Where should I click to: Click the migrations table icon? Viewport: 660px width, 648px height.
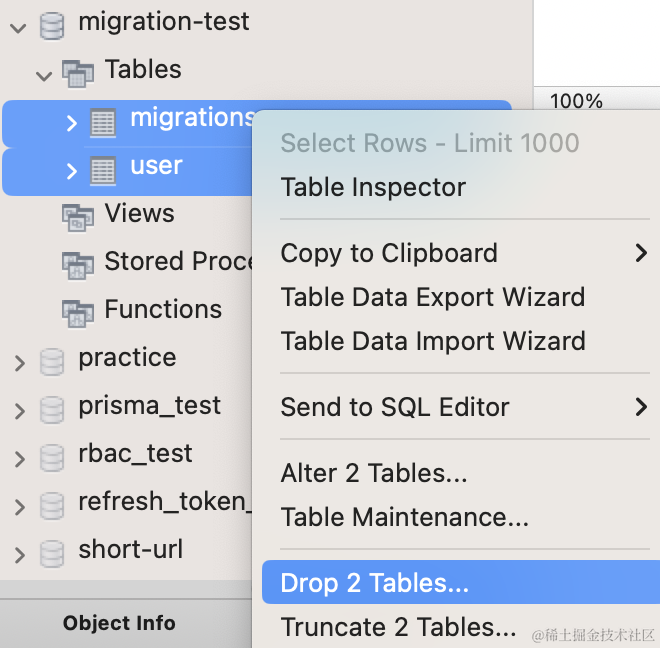coord(103,122)
